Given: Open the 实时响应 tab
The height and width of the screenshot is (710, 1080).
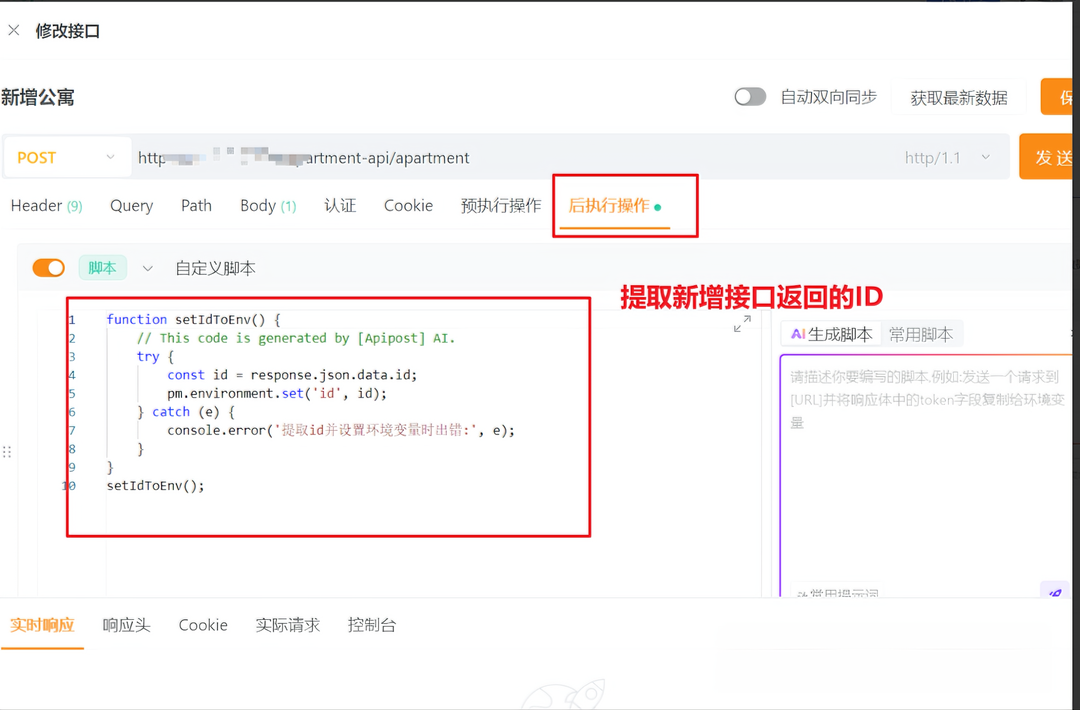Looking at the screenshot, I should coord(42,625).
